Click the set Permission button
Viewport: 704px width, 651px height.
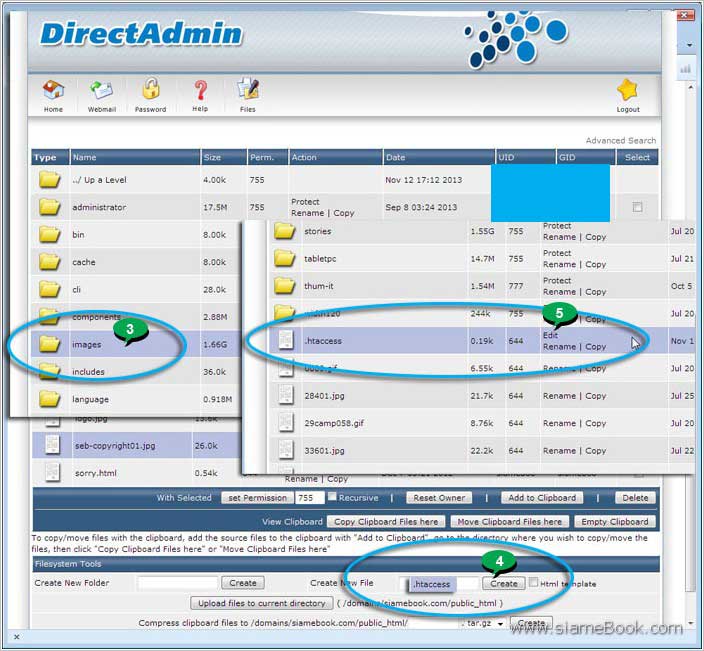257,498
